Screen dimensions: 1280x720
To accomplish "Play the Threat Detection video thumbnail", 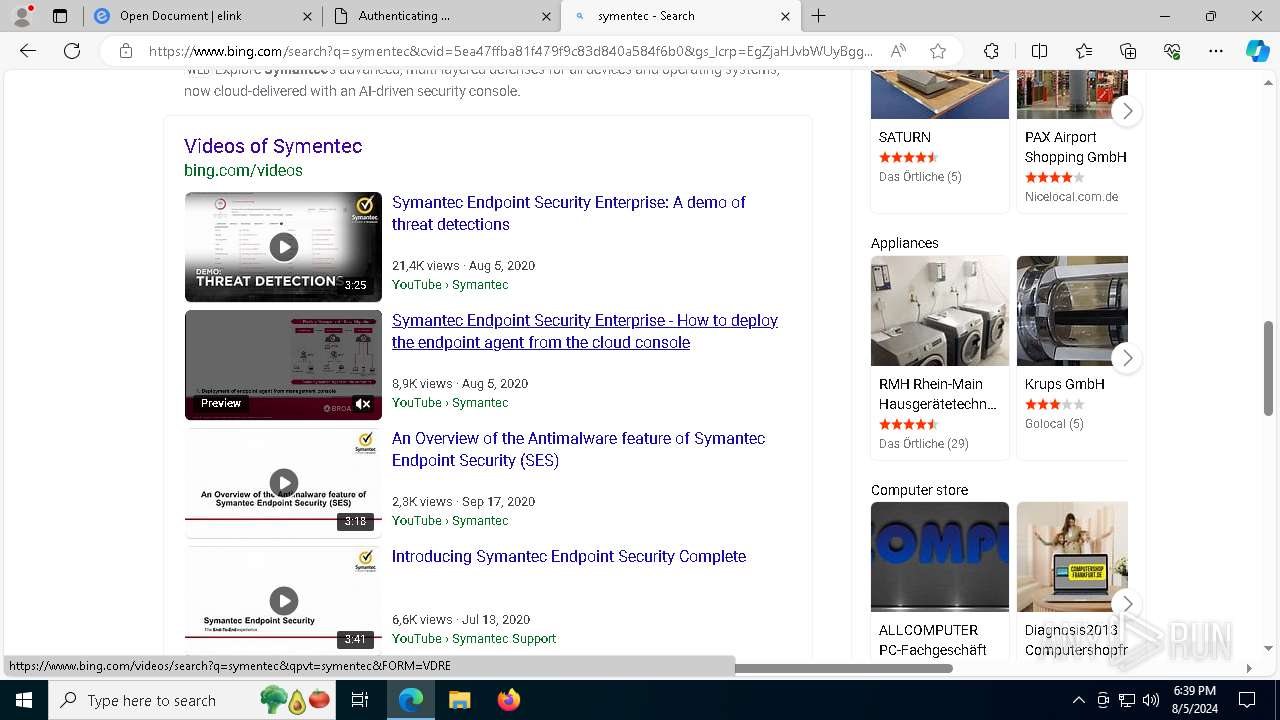I will click(283, 246).
